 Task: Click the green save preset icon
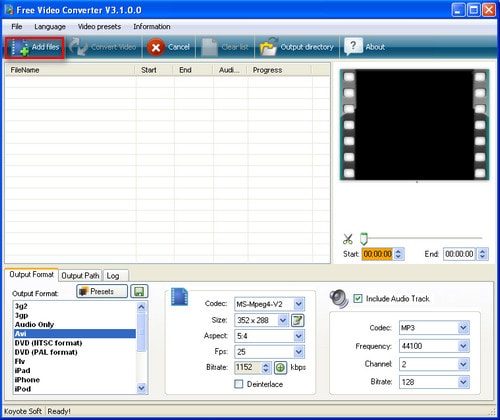[139, 292]
